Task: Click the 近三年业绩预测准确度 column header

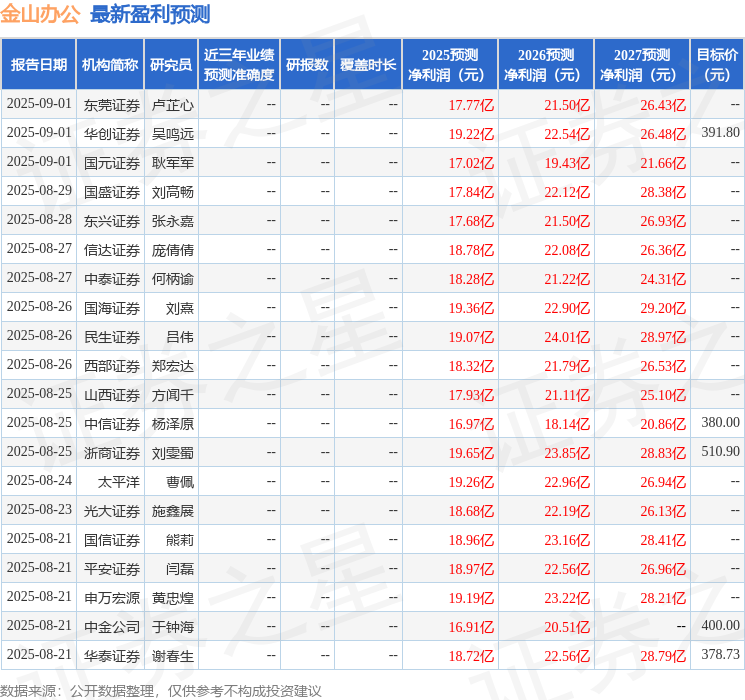Action: tap(239, 64)
